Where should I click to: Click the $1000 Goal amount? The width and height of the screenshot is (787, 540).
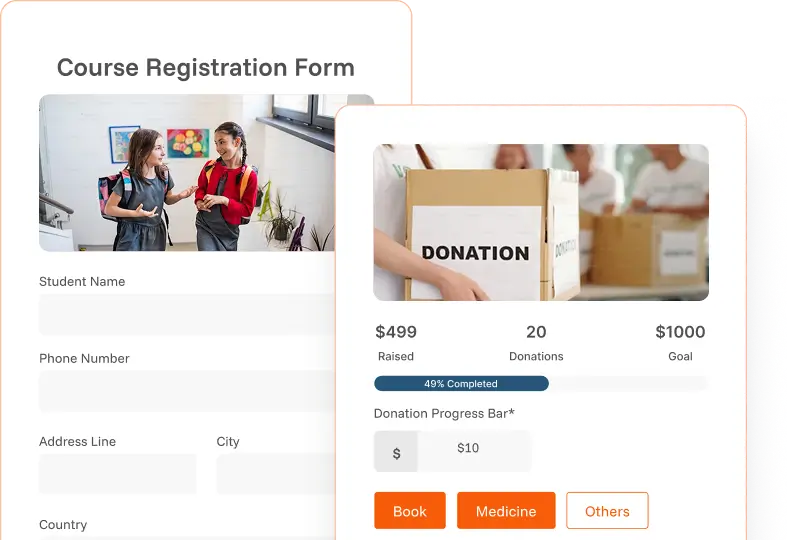680,332
